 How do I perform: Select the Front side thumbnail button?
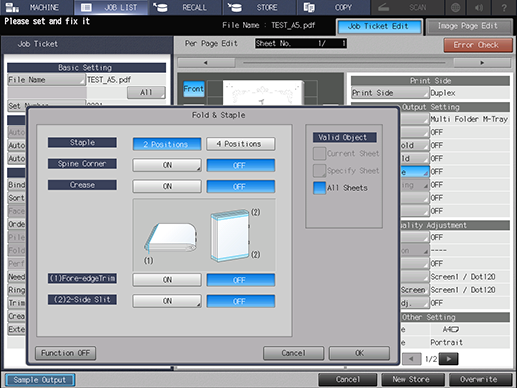click(194, 89)
